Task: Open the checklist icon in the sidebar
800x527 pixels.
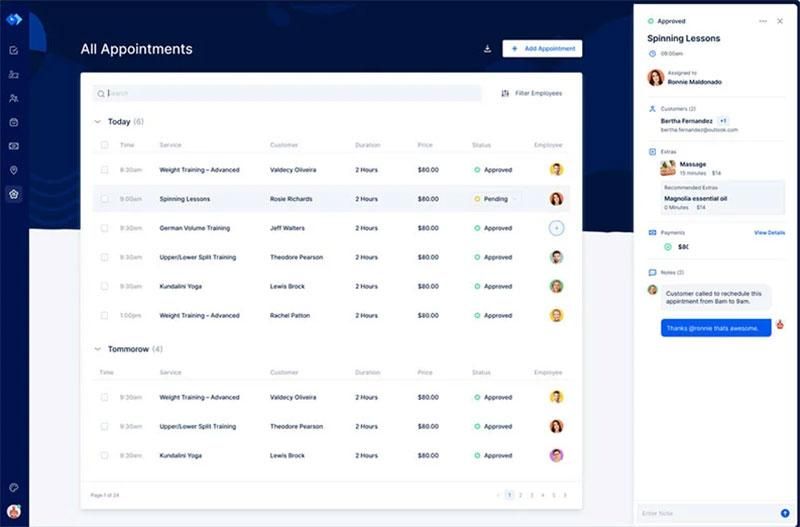Action: tap(14, 50)
